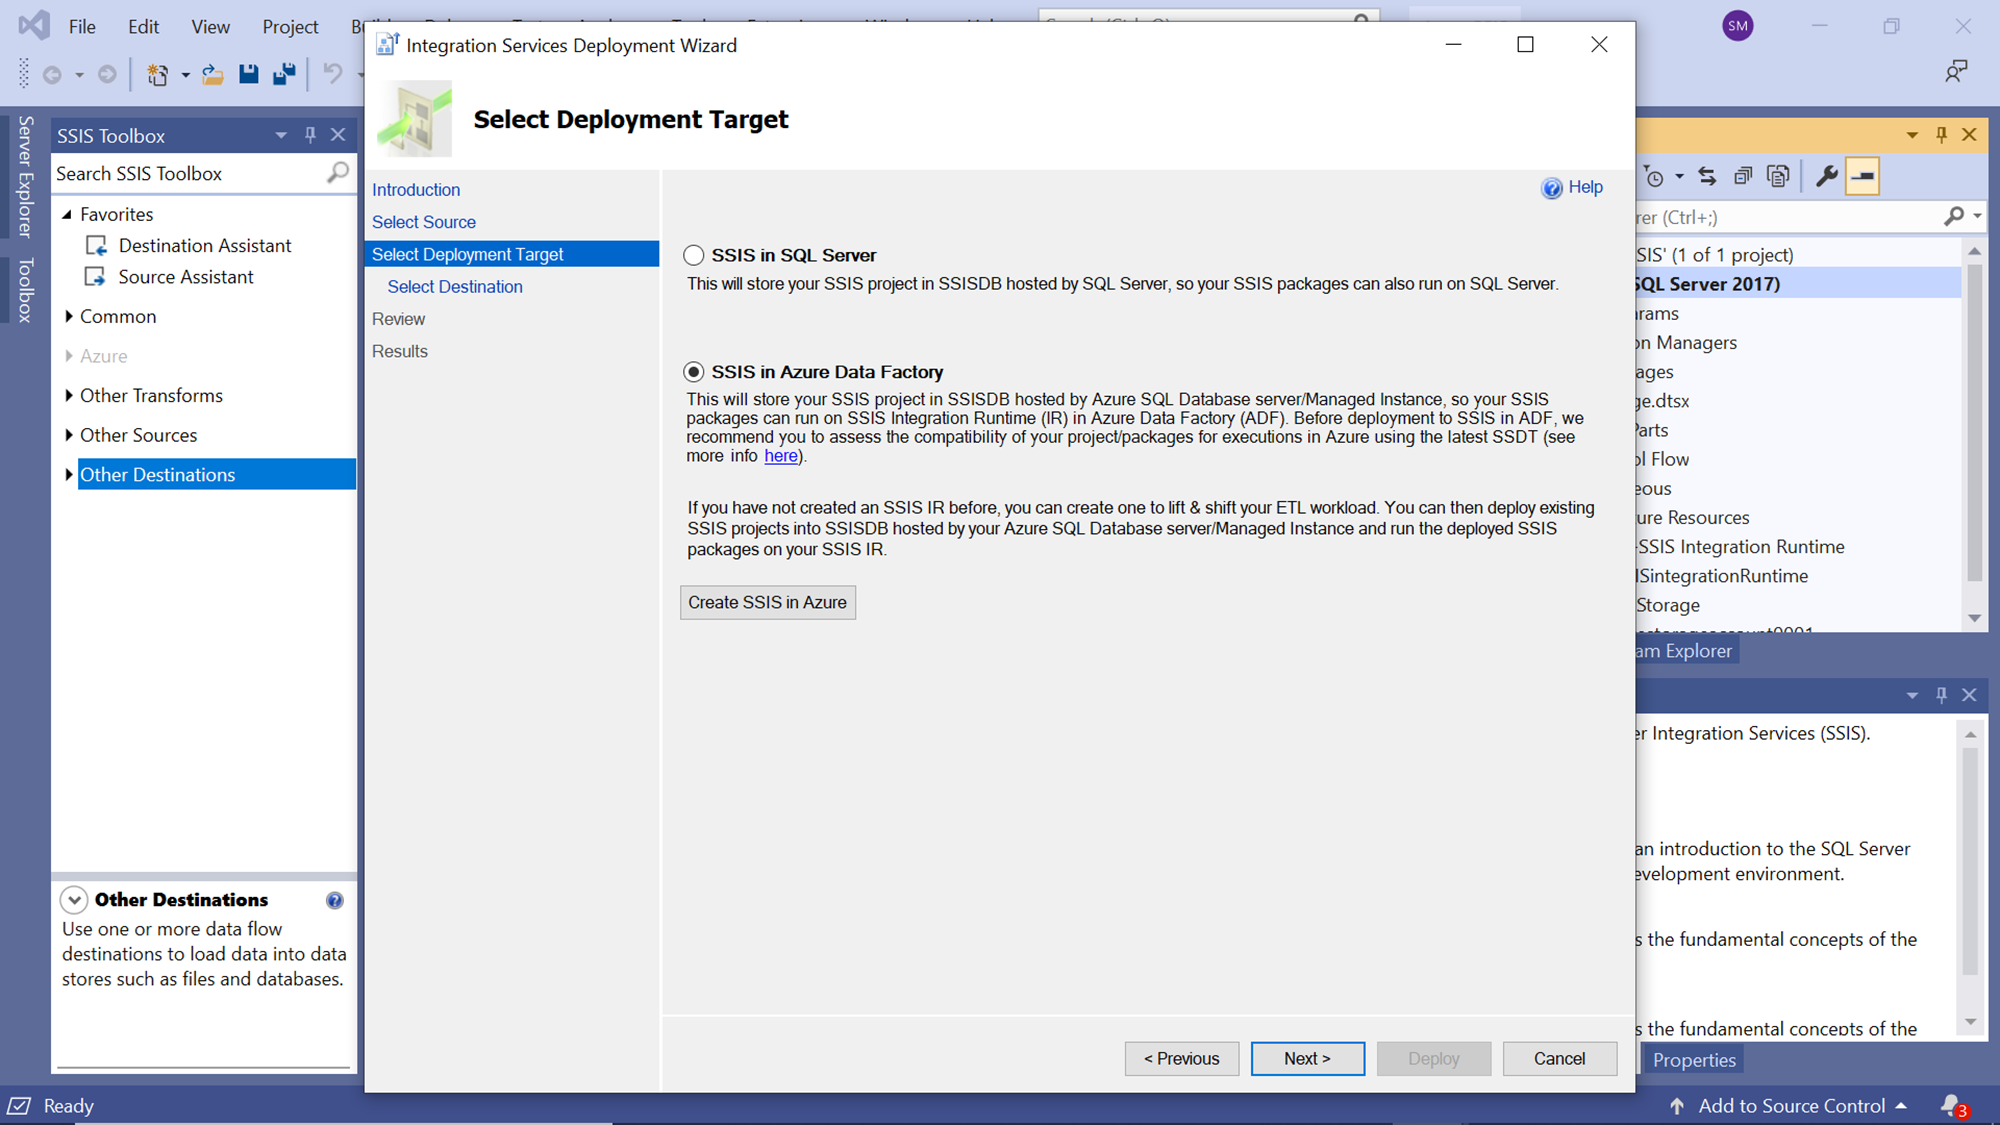Click the Sync with Active Document icon

(x=1707, y=177)
